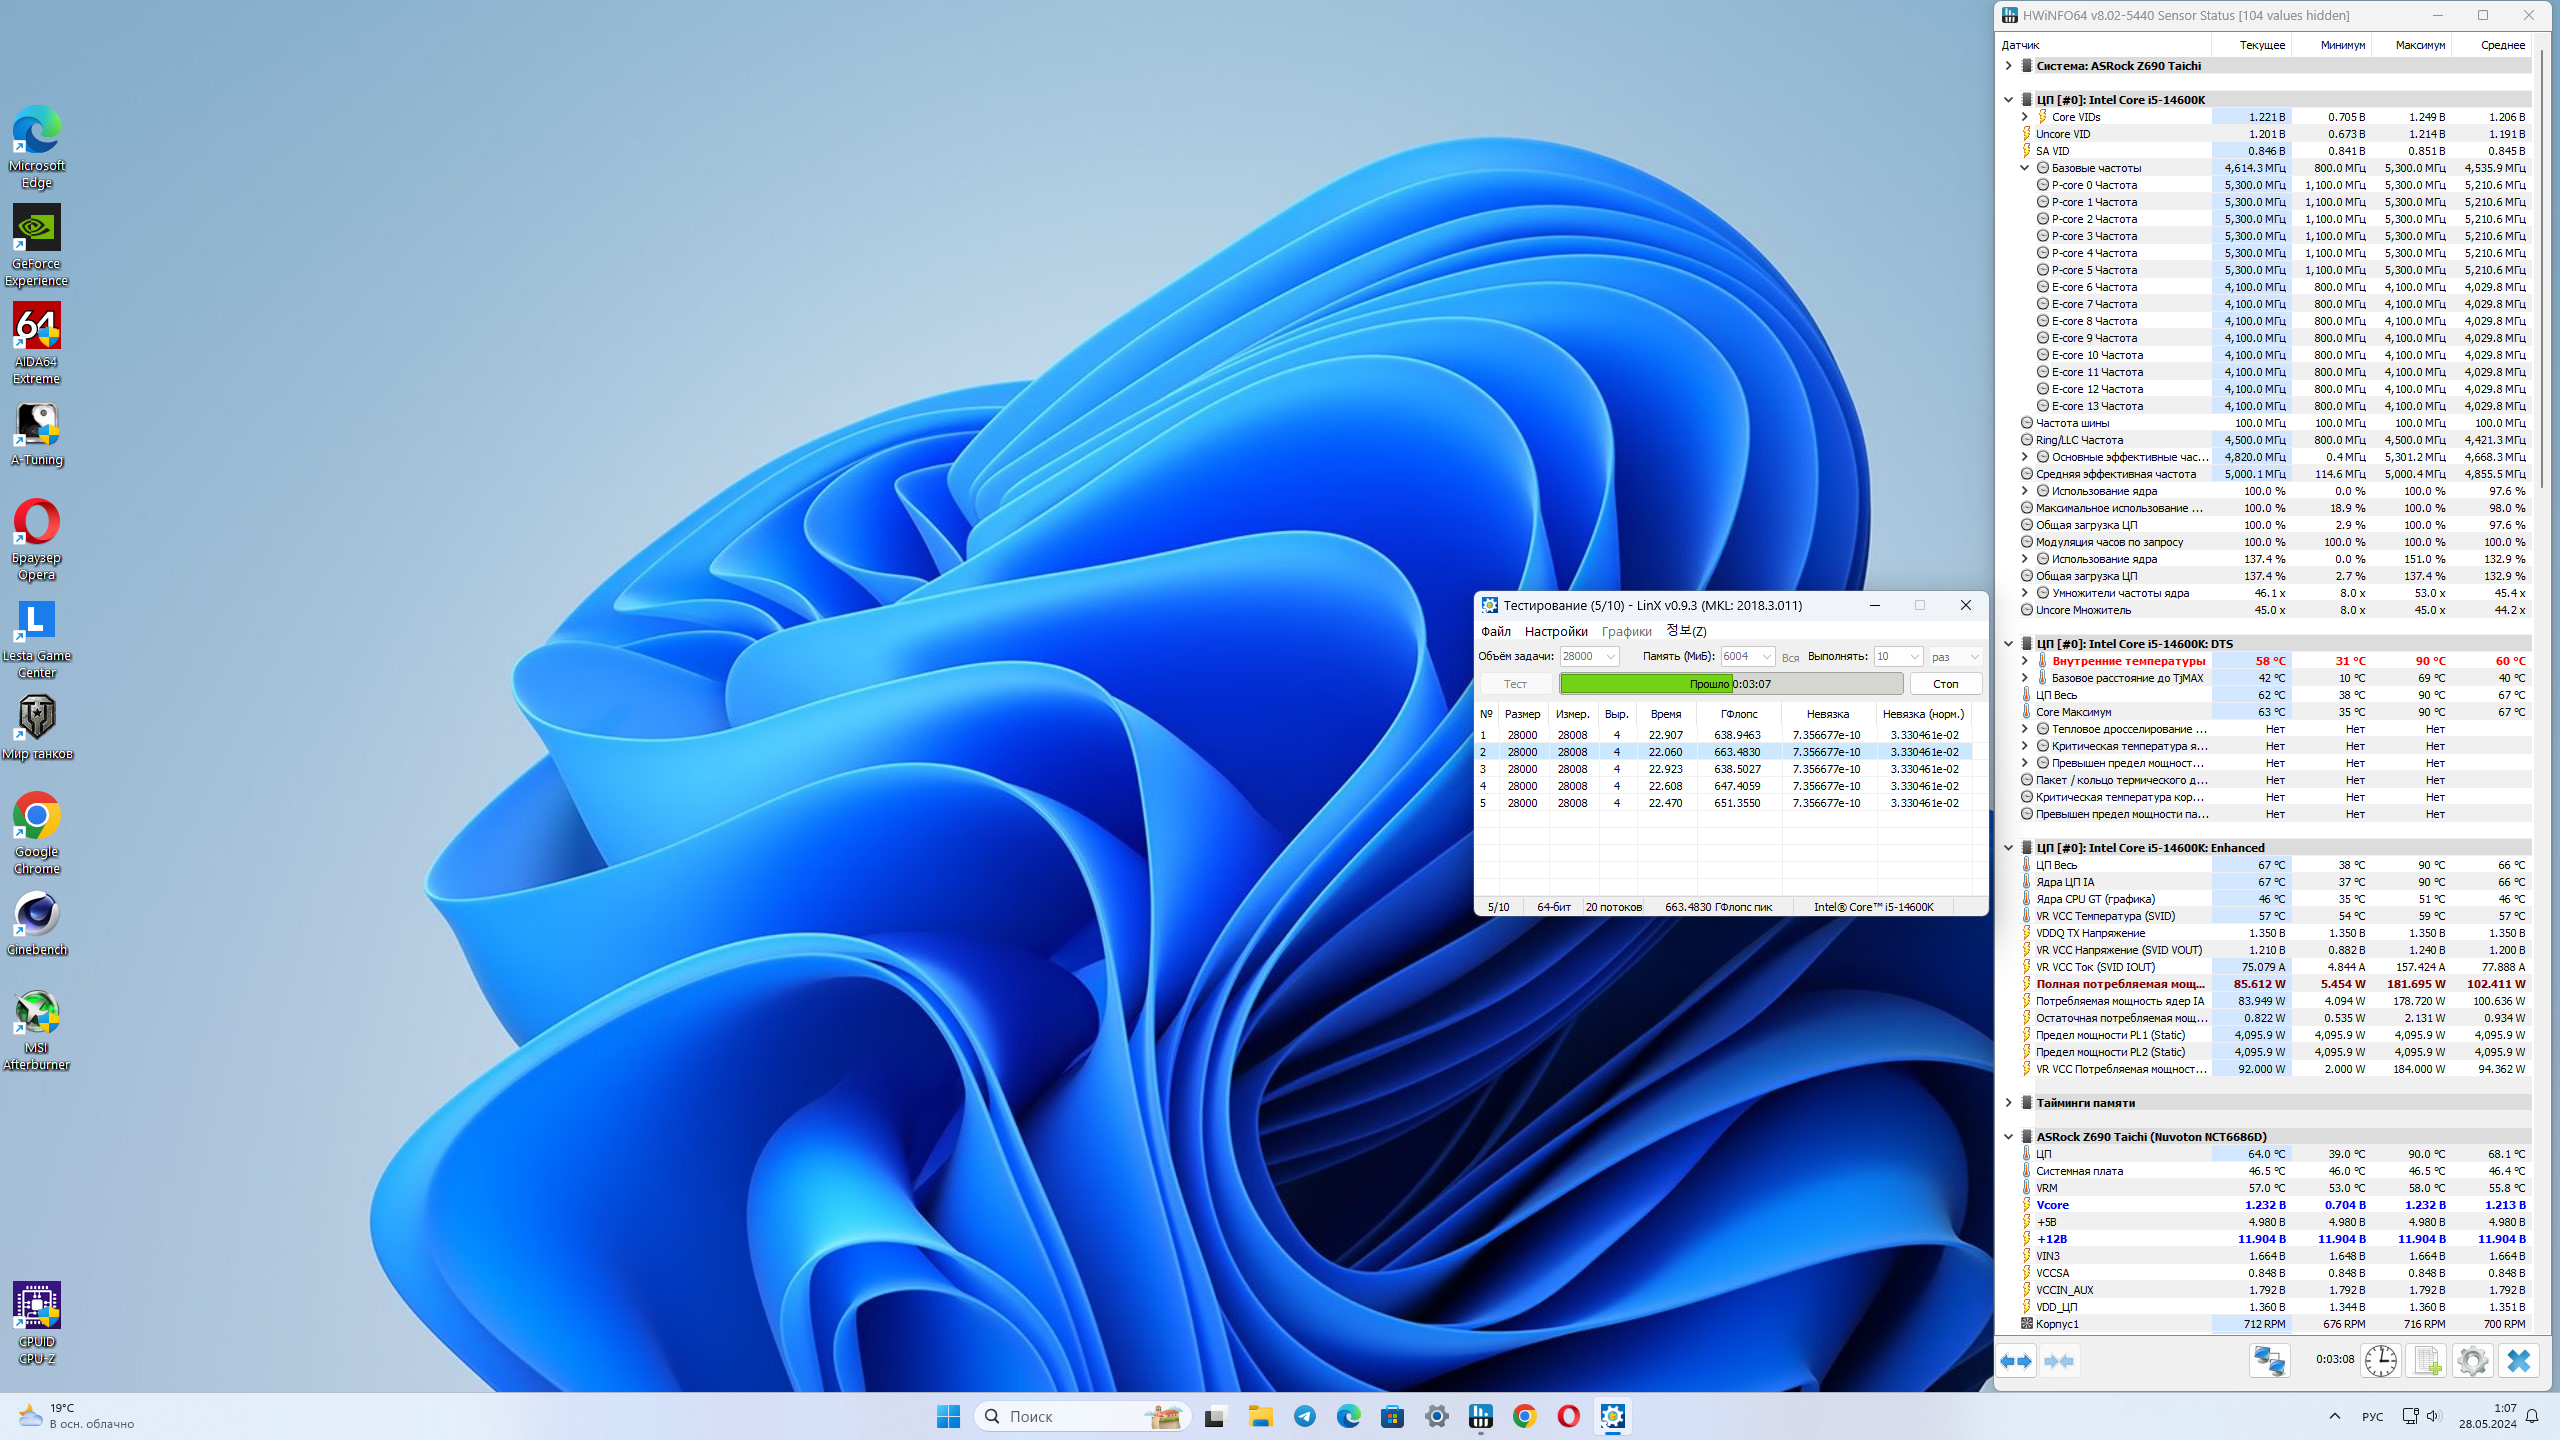Click the start-logging sheet icon with green plus

(x=2427, y=1361)
